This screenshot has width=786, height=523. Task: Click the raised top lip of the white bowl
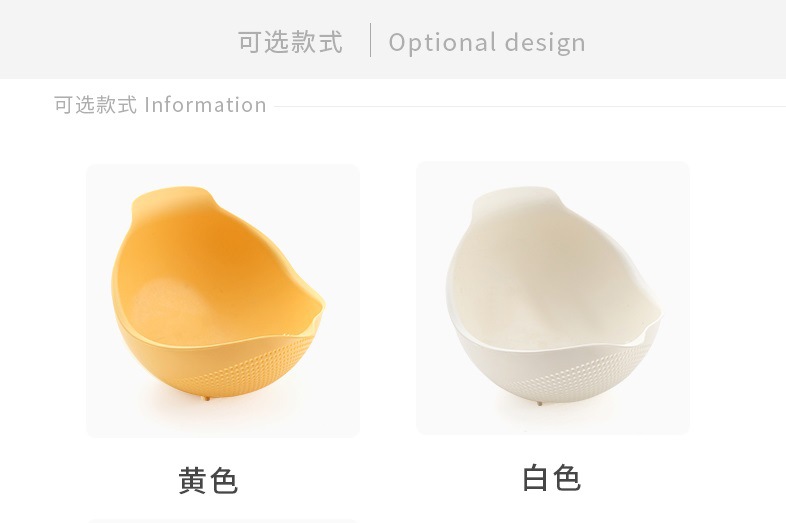point(511,195)
